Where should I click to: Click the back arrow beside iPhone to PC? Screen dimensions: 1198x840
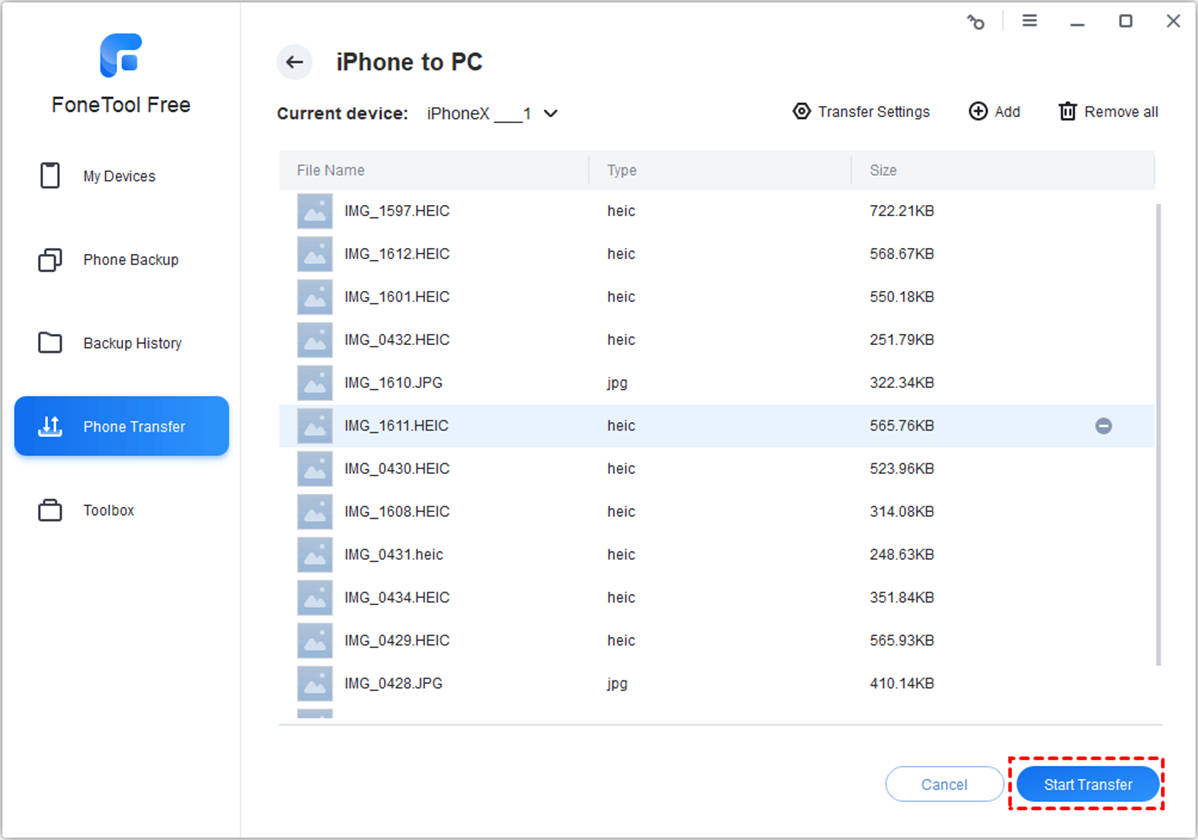(294, 62)
